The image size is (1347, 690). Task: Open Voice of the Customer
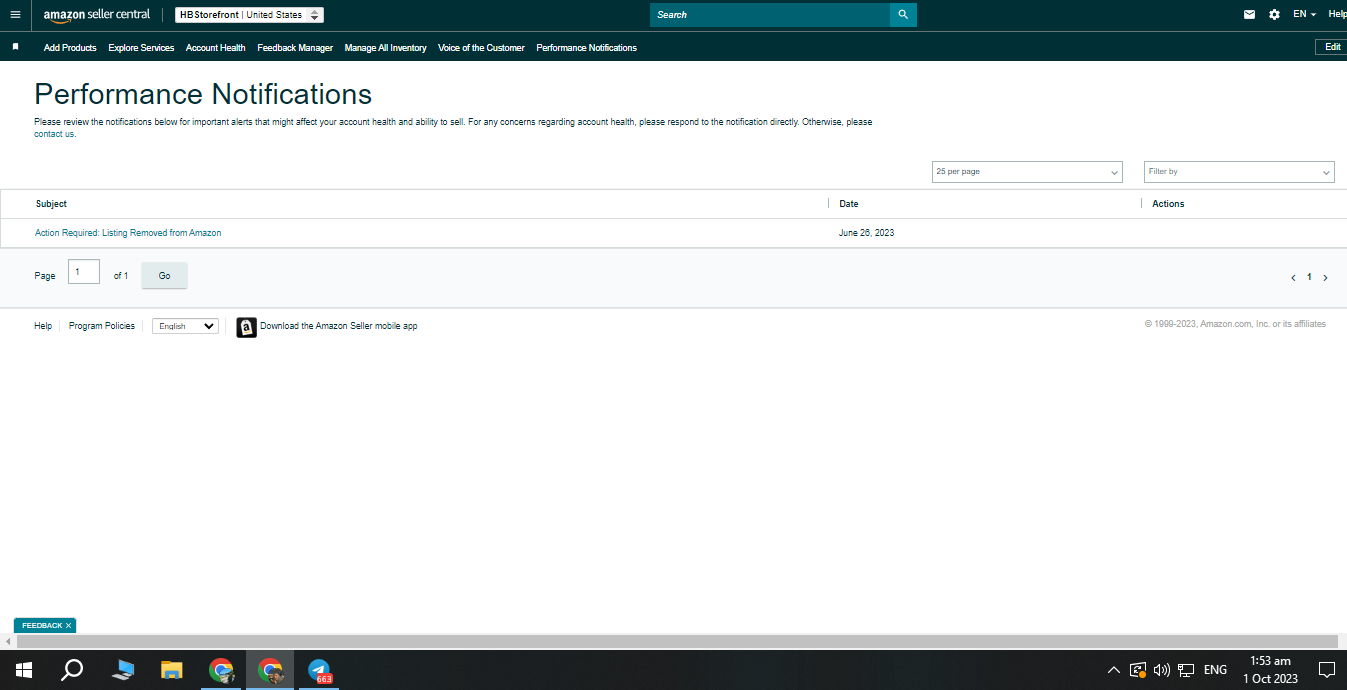coord(481,48)
